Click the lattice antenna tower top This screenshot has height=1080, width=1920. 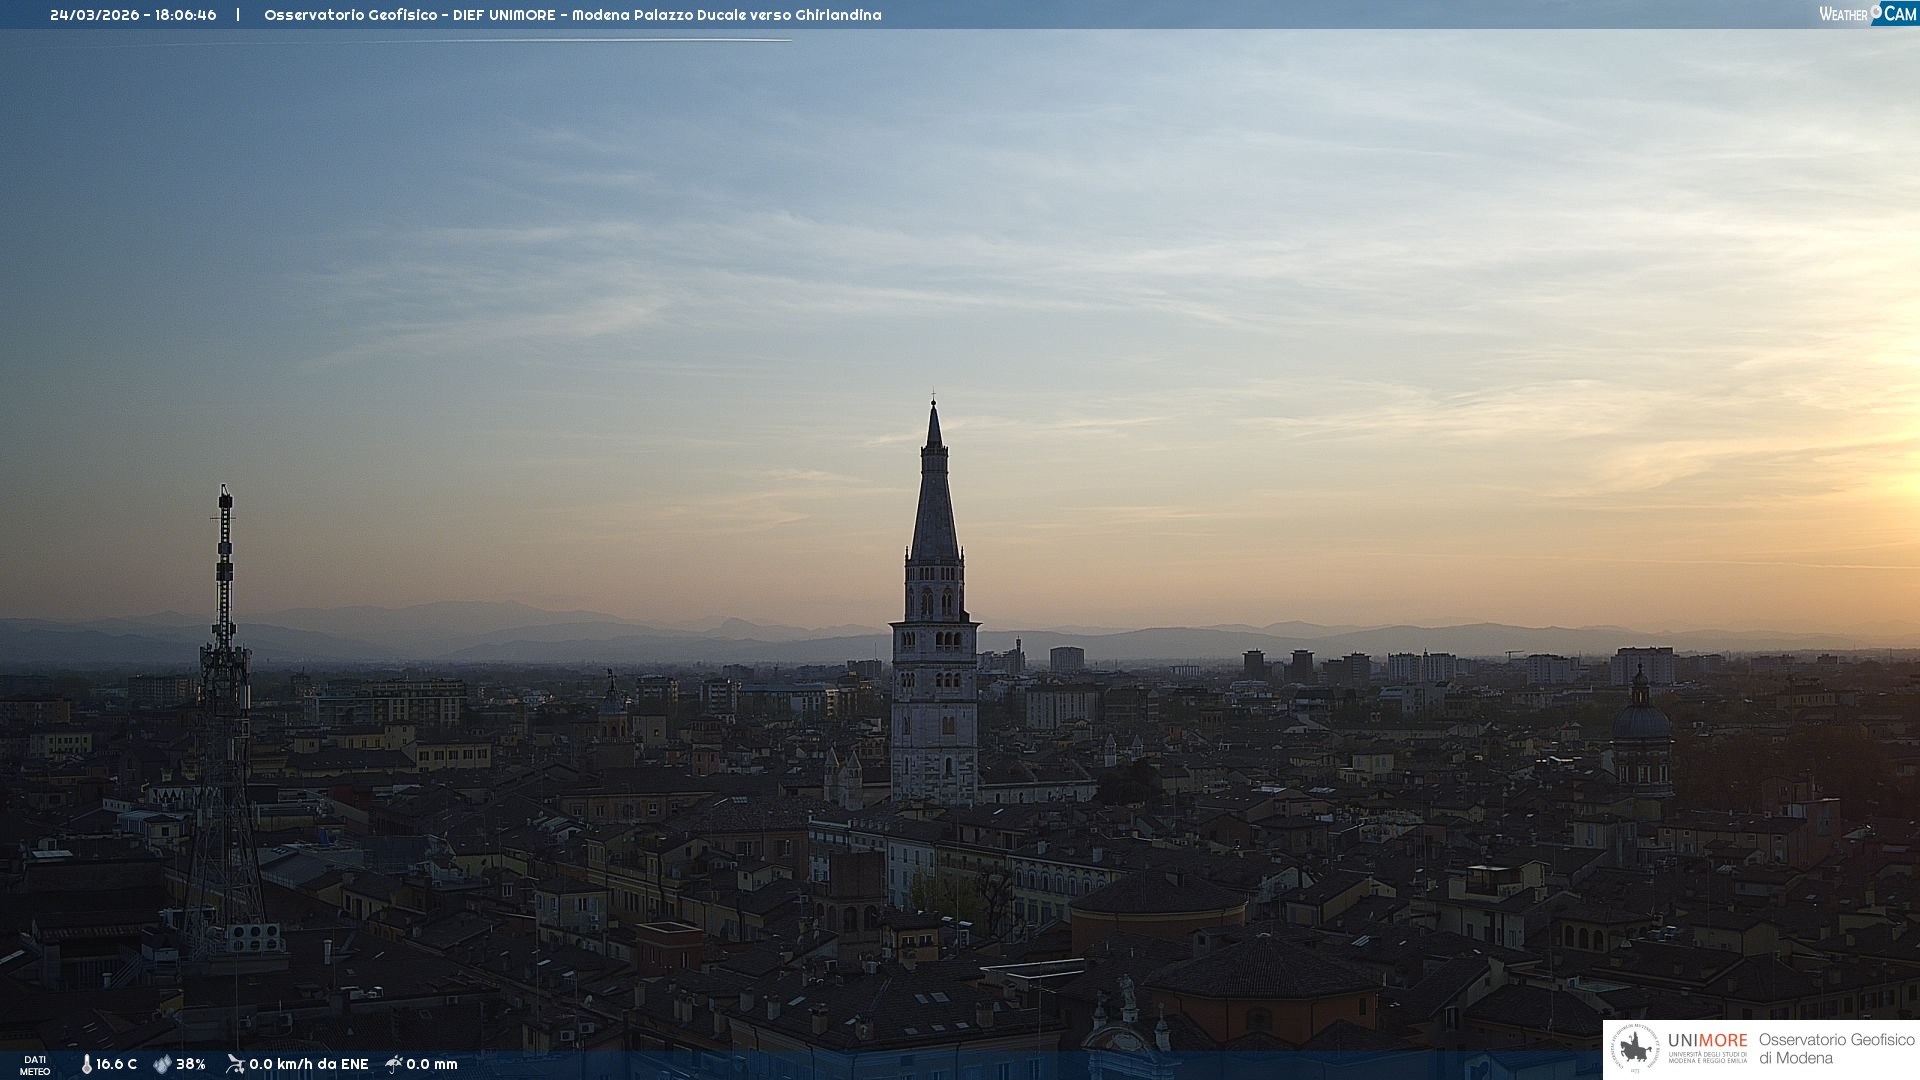click(x=225, y=500)
